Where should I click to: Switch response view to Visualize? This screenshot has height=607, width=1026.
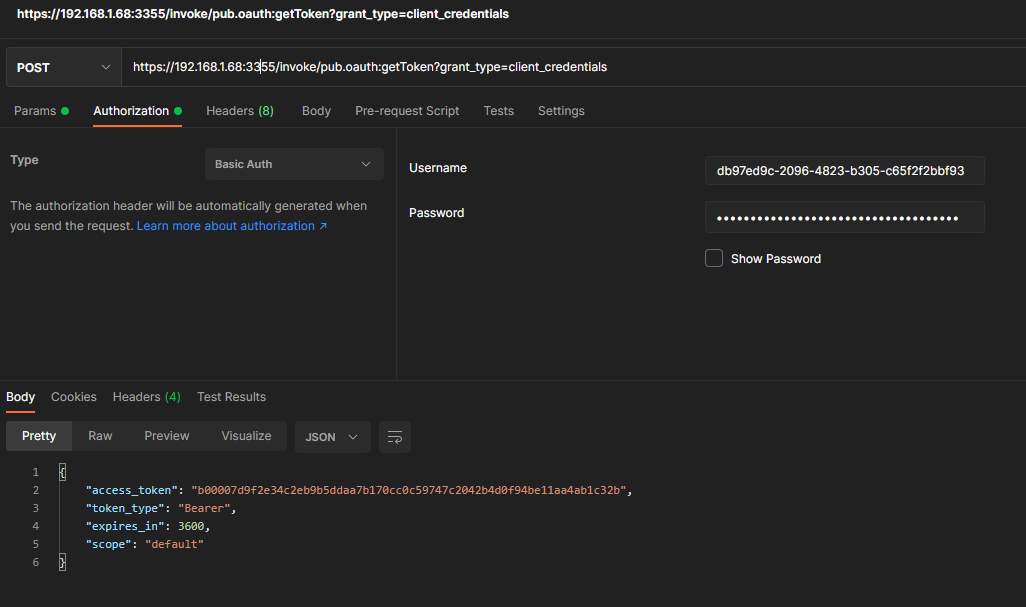(x=246, y=436)
